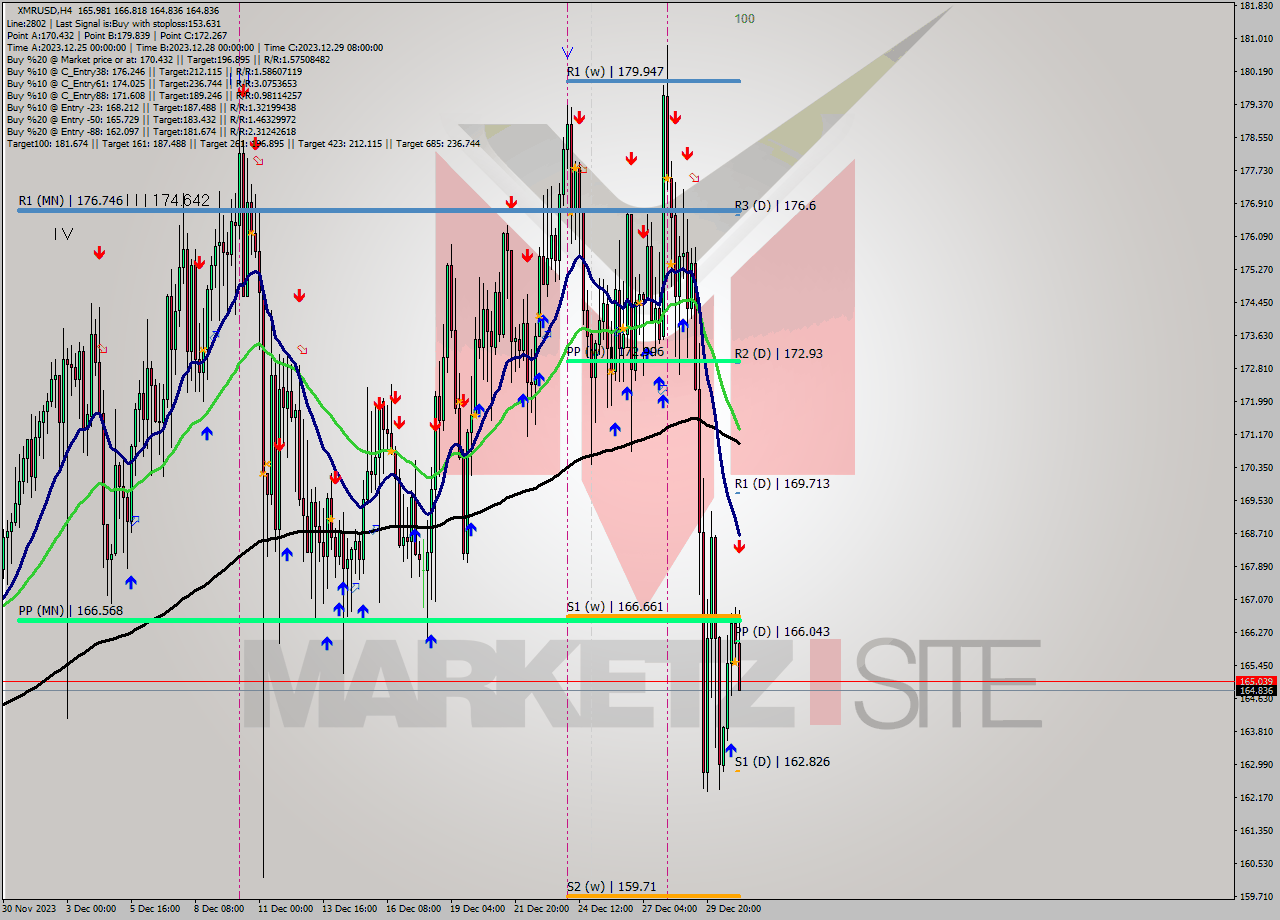
Task: Click the black 'I V' wave label
Action: (64, 233)
